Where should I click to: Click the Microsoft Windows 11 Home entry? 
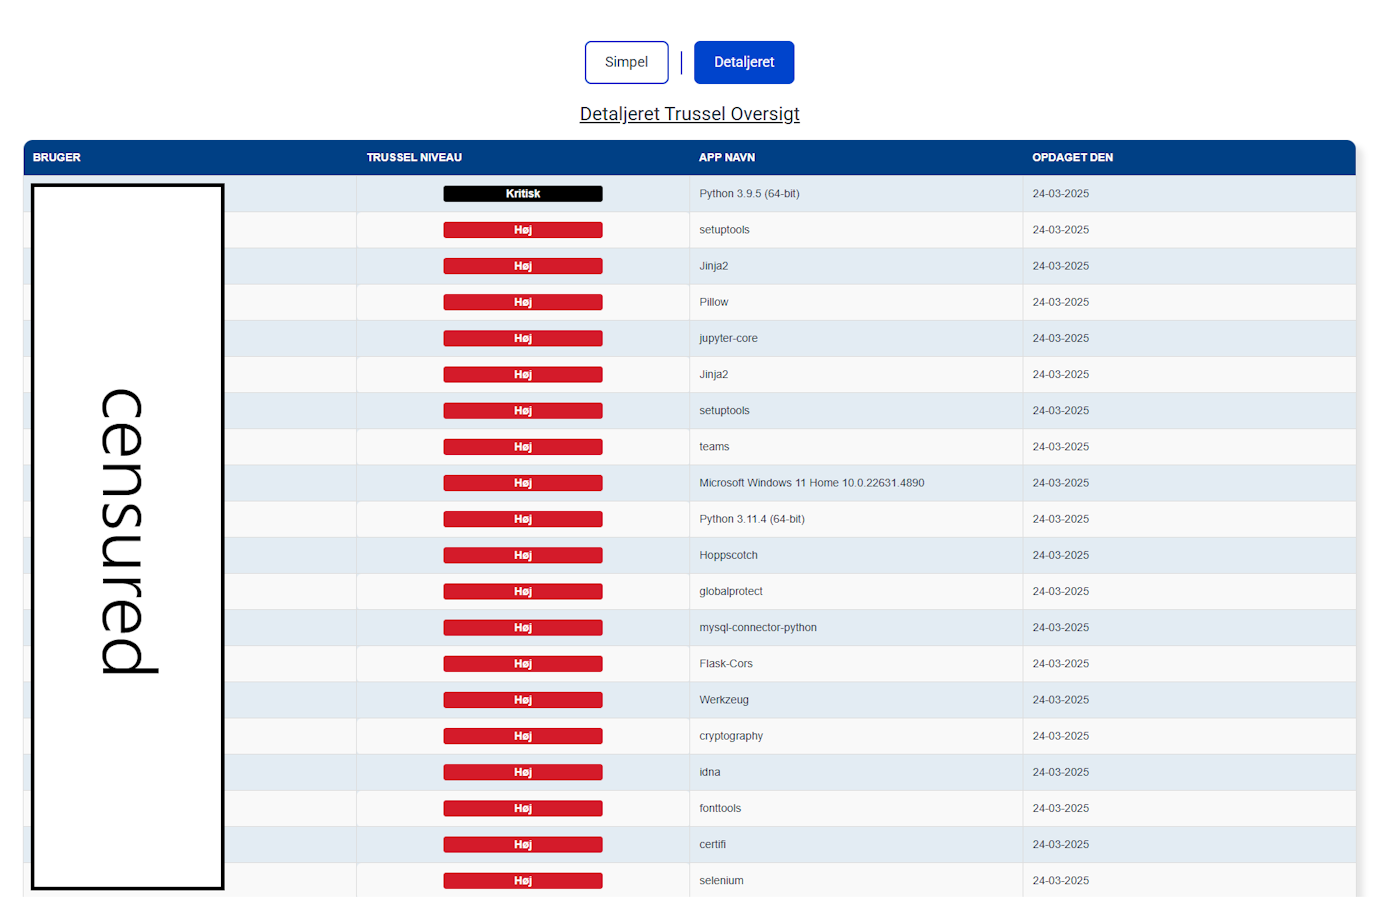coord(811,483)
